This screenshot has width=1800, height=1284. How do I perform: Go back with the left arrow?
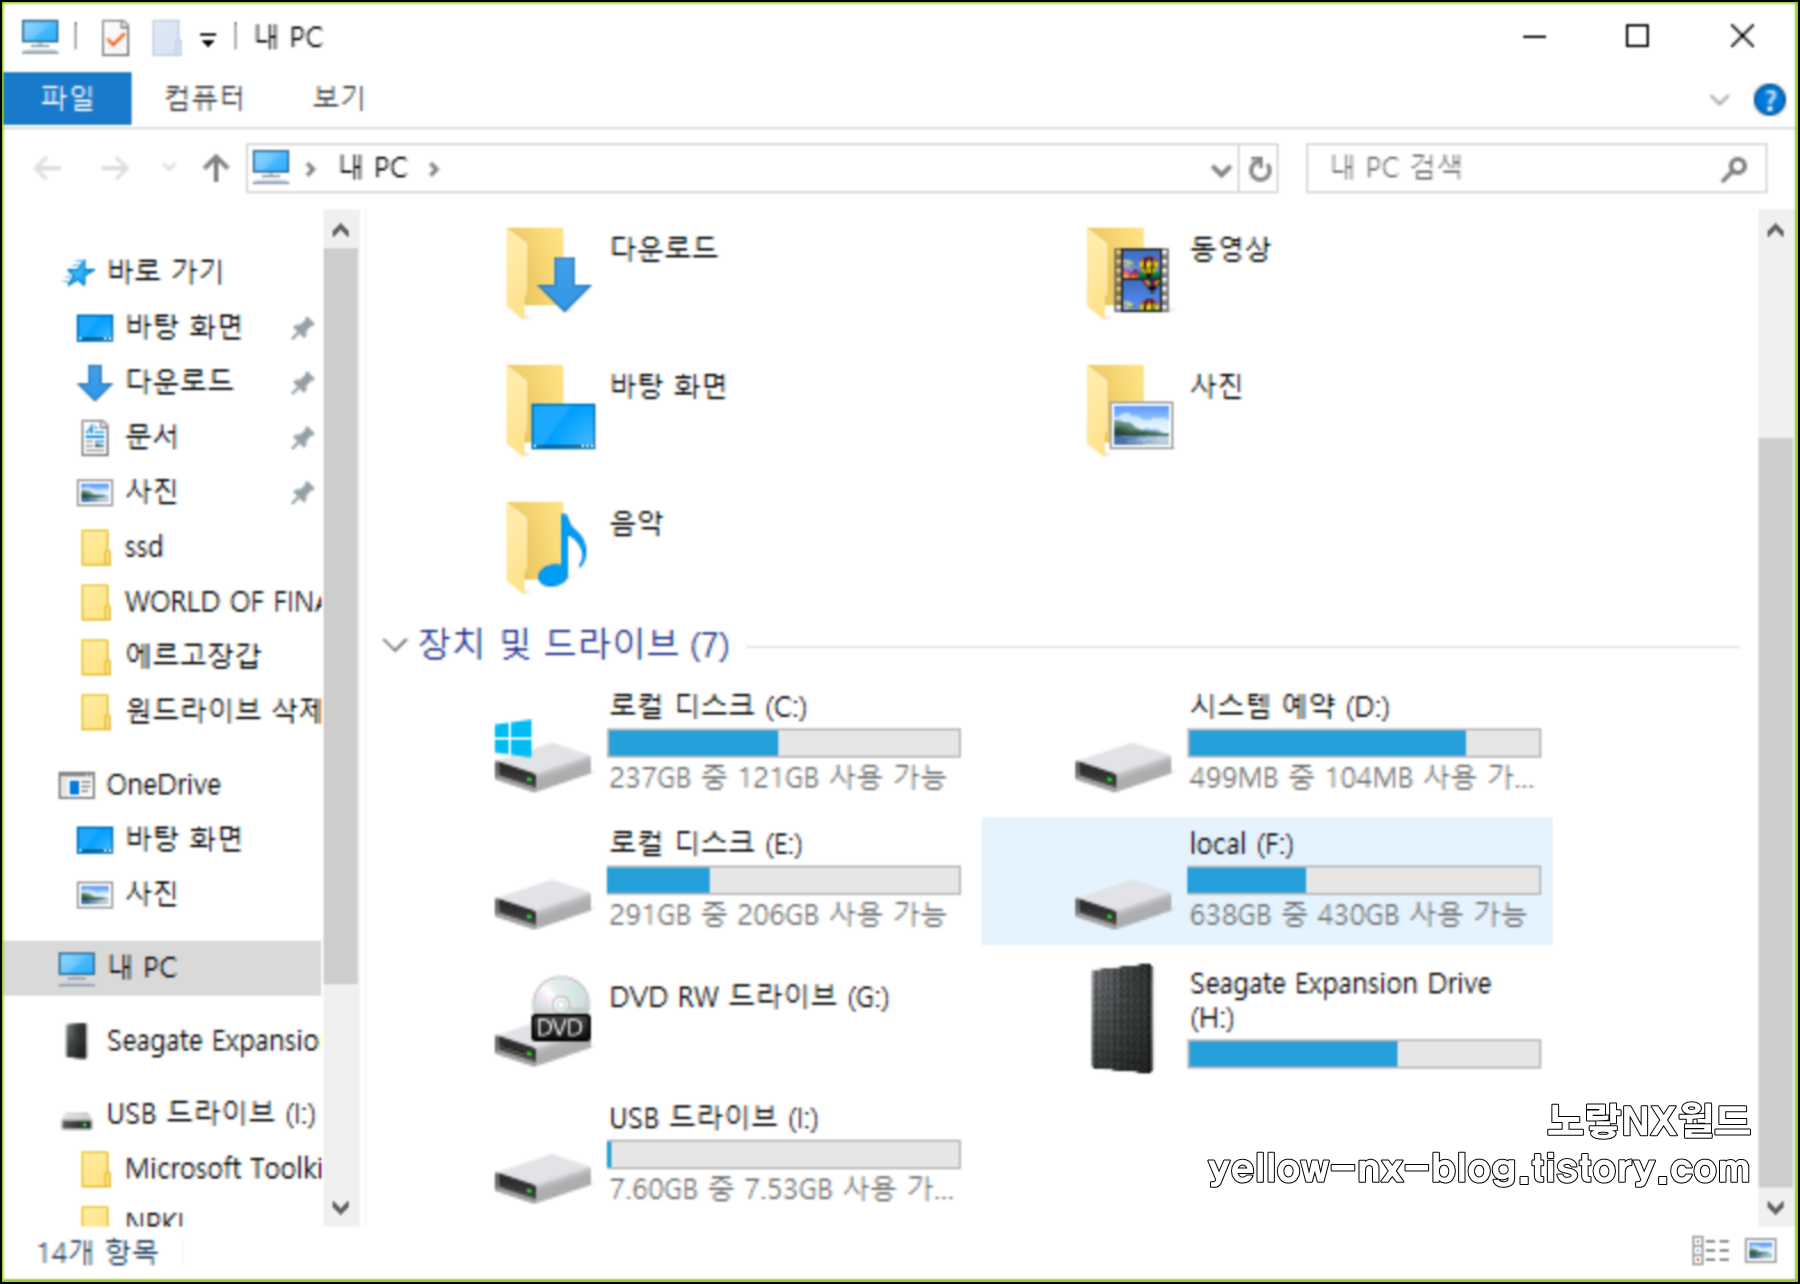click(x=48, y=168)
